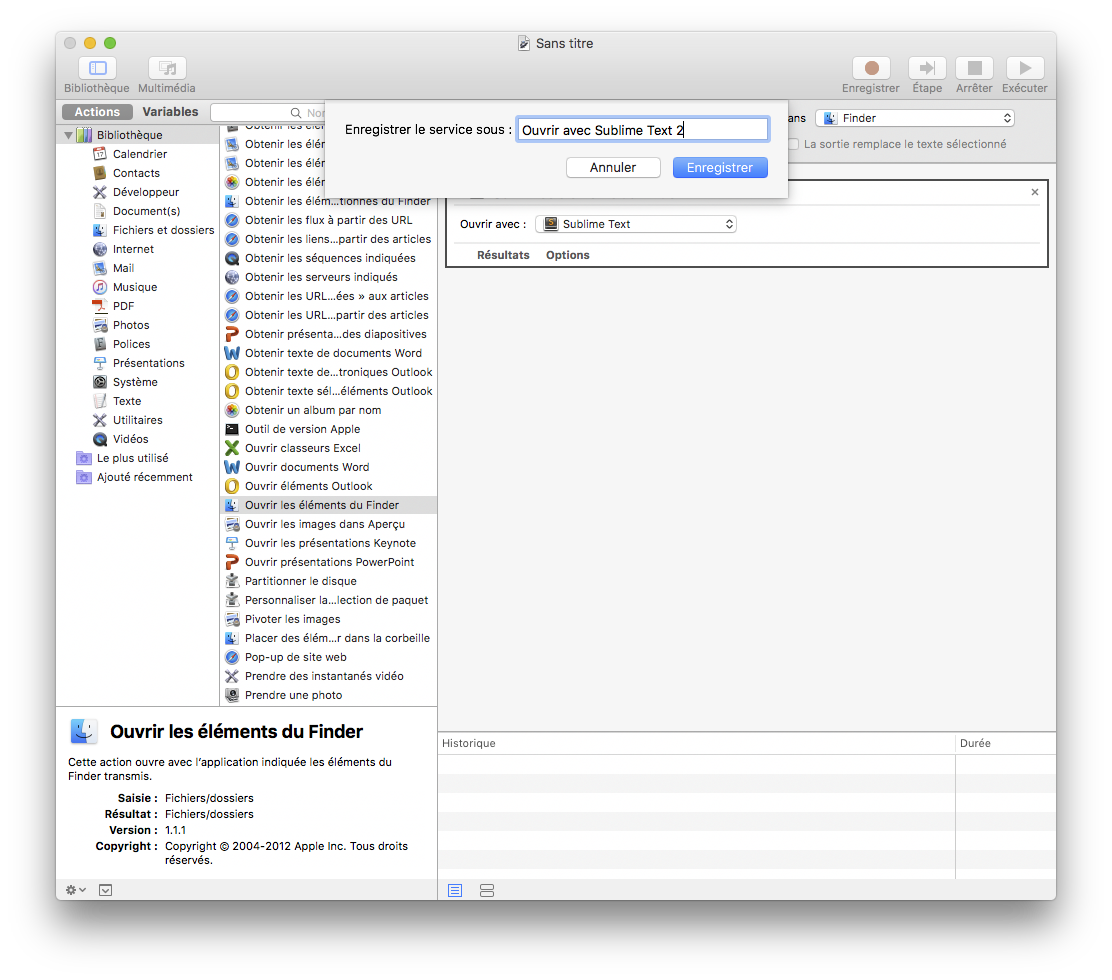Collapse the Bibliothèque tree triangle
This screenshot has width=1112, height=980.
point(69,135)
